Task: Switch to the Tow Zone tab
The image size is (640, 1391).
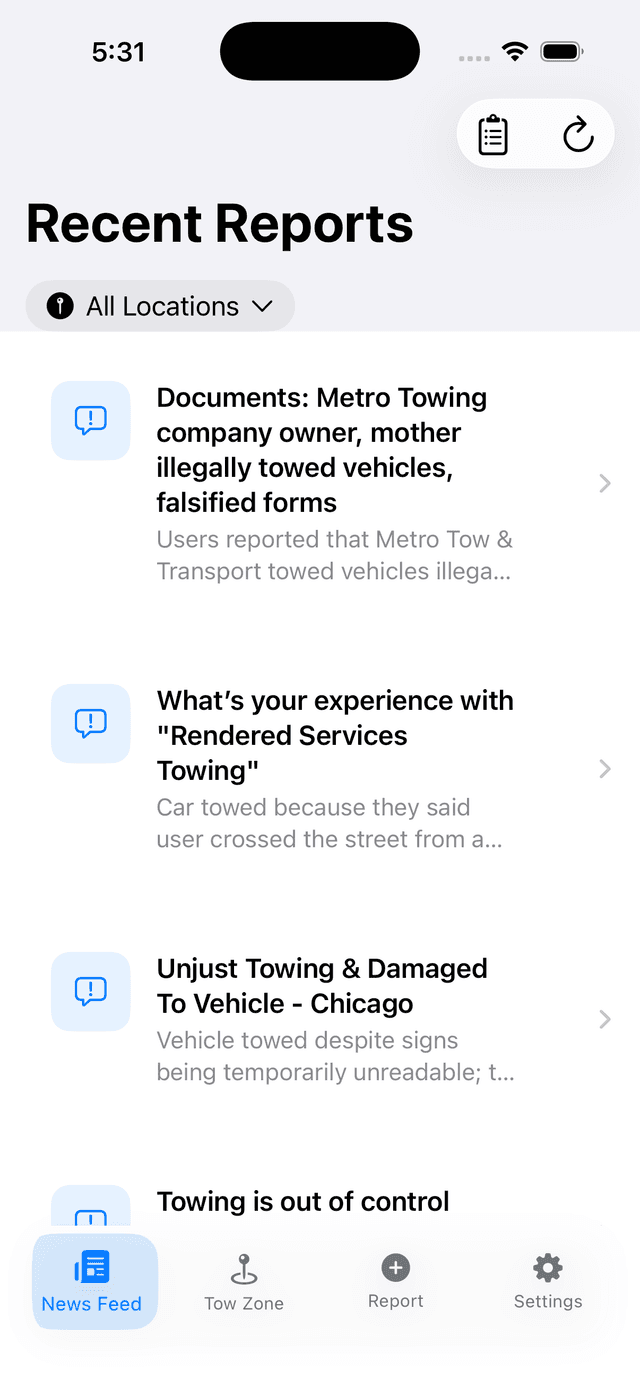Action: pos(243,1281)
